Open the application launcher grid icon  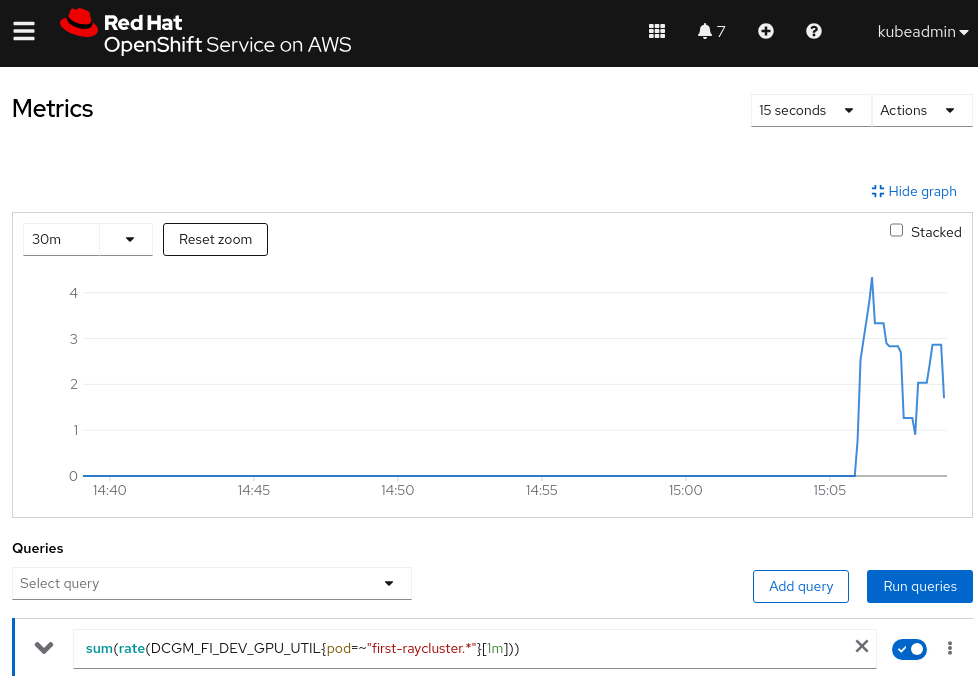pyautogui.click(x=657, y=32)
